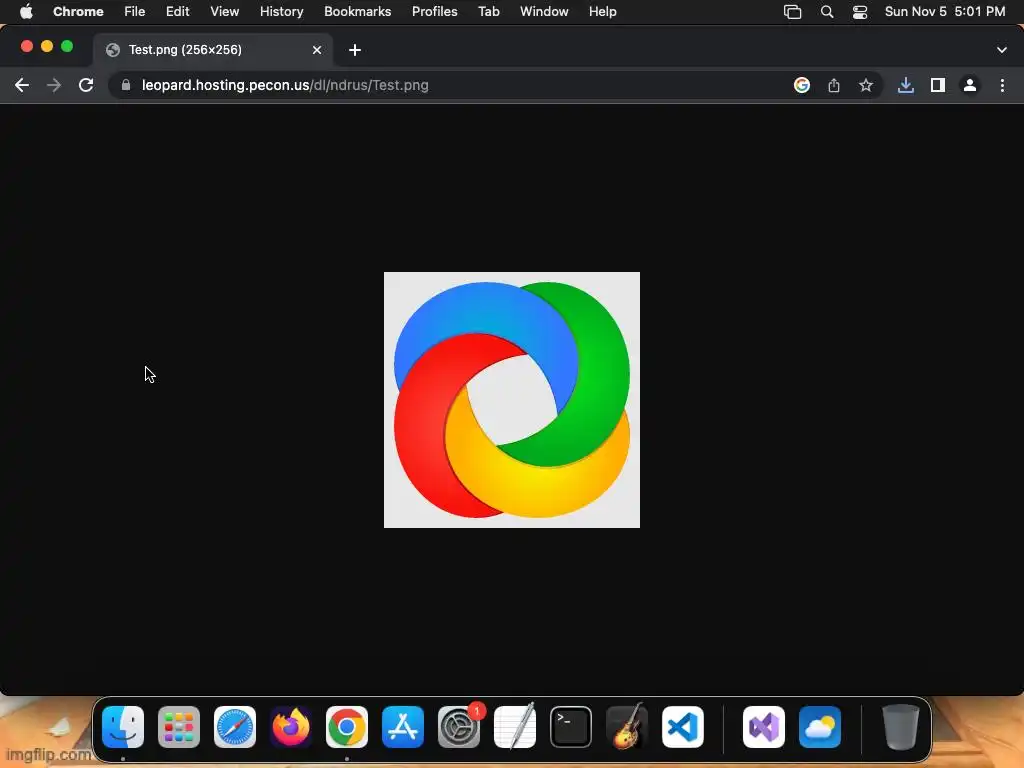Open the File menu
This screenshot has height=768, width=1024.
tap(135, 12)
